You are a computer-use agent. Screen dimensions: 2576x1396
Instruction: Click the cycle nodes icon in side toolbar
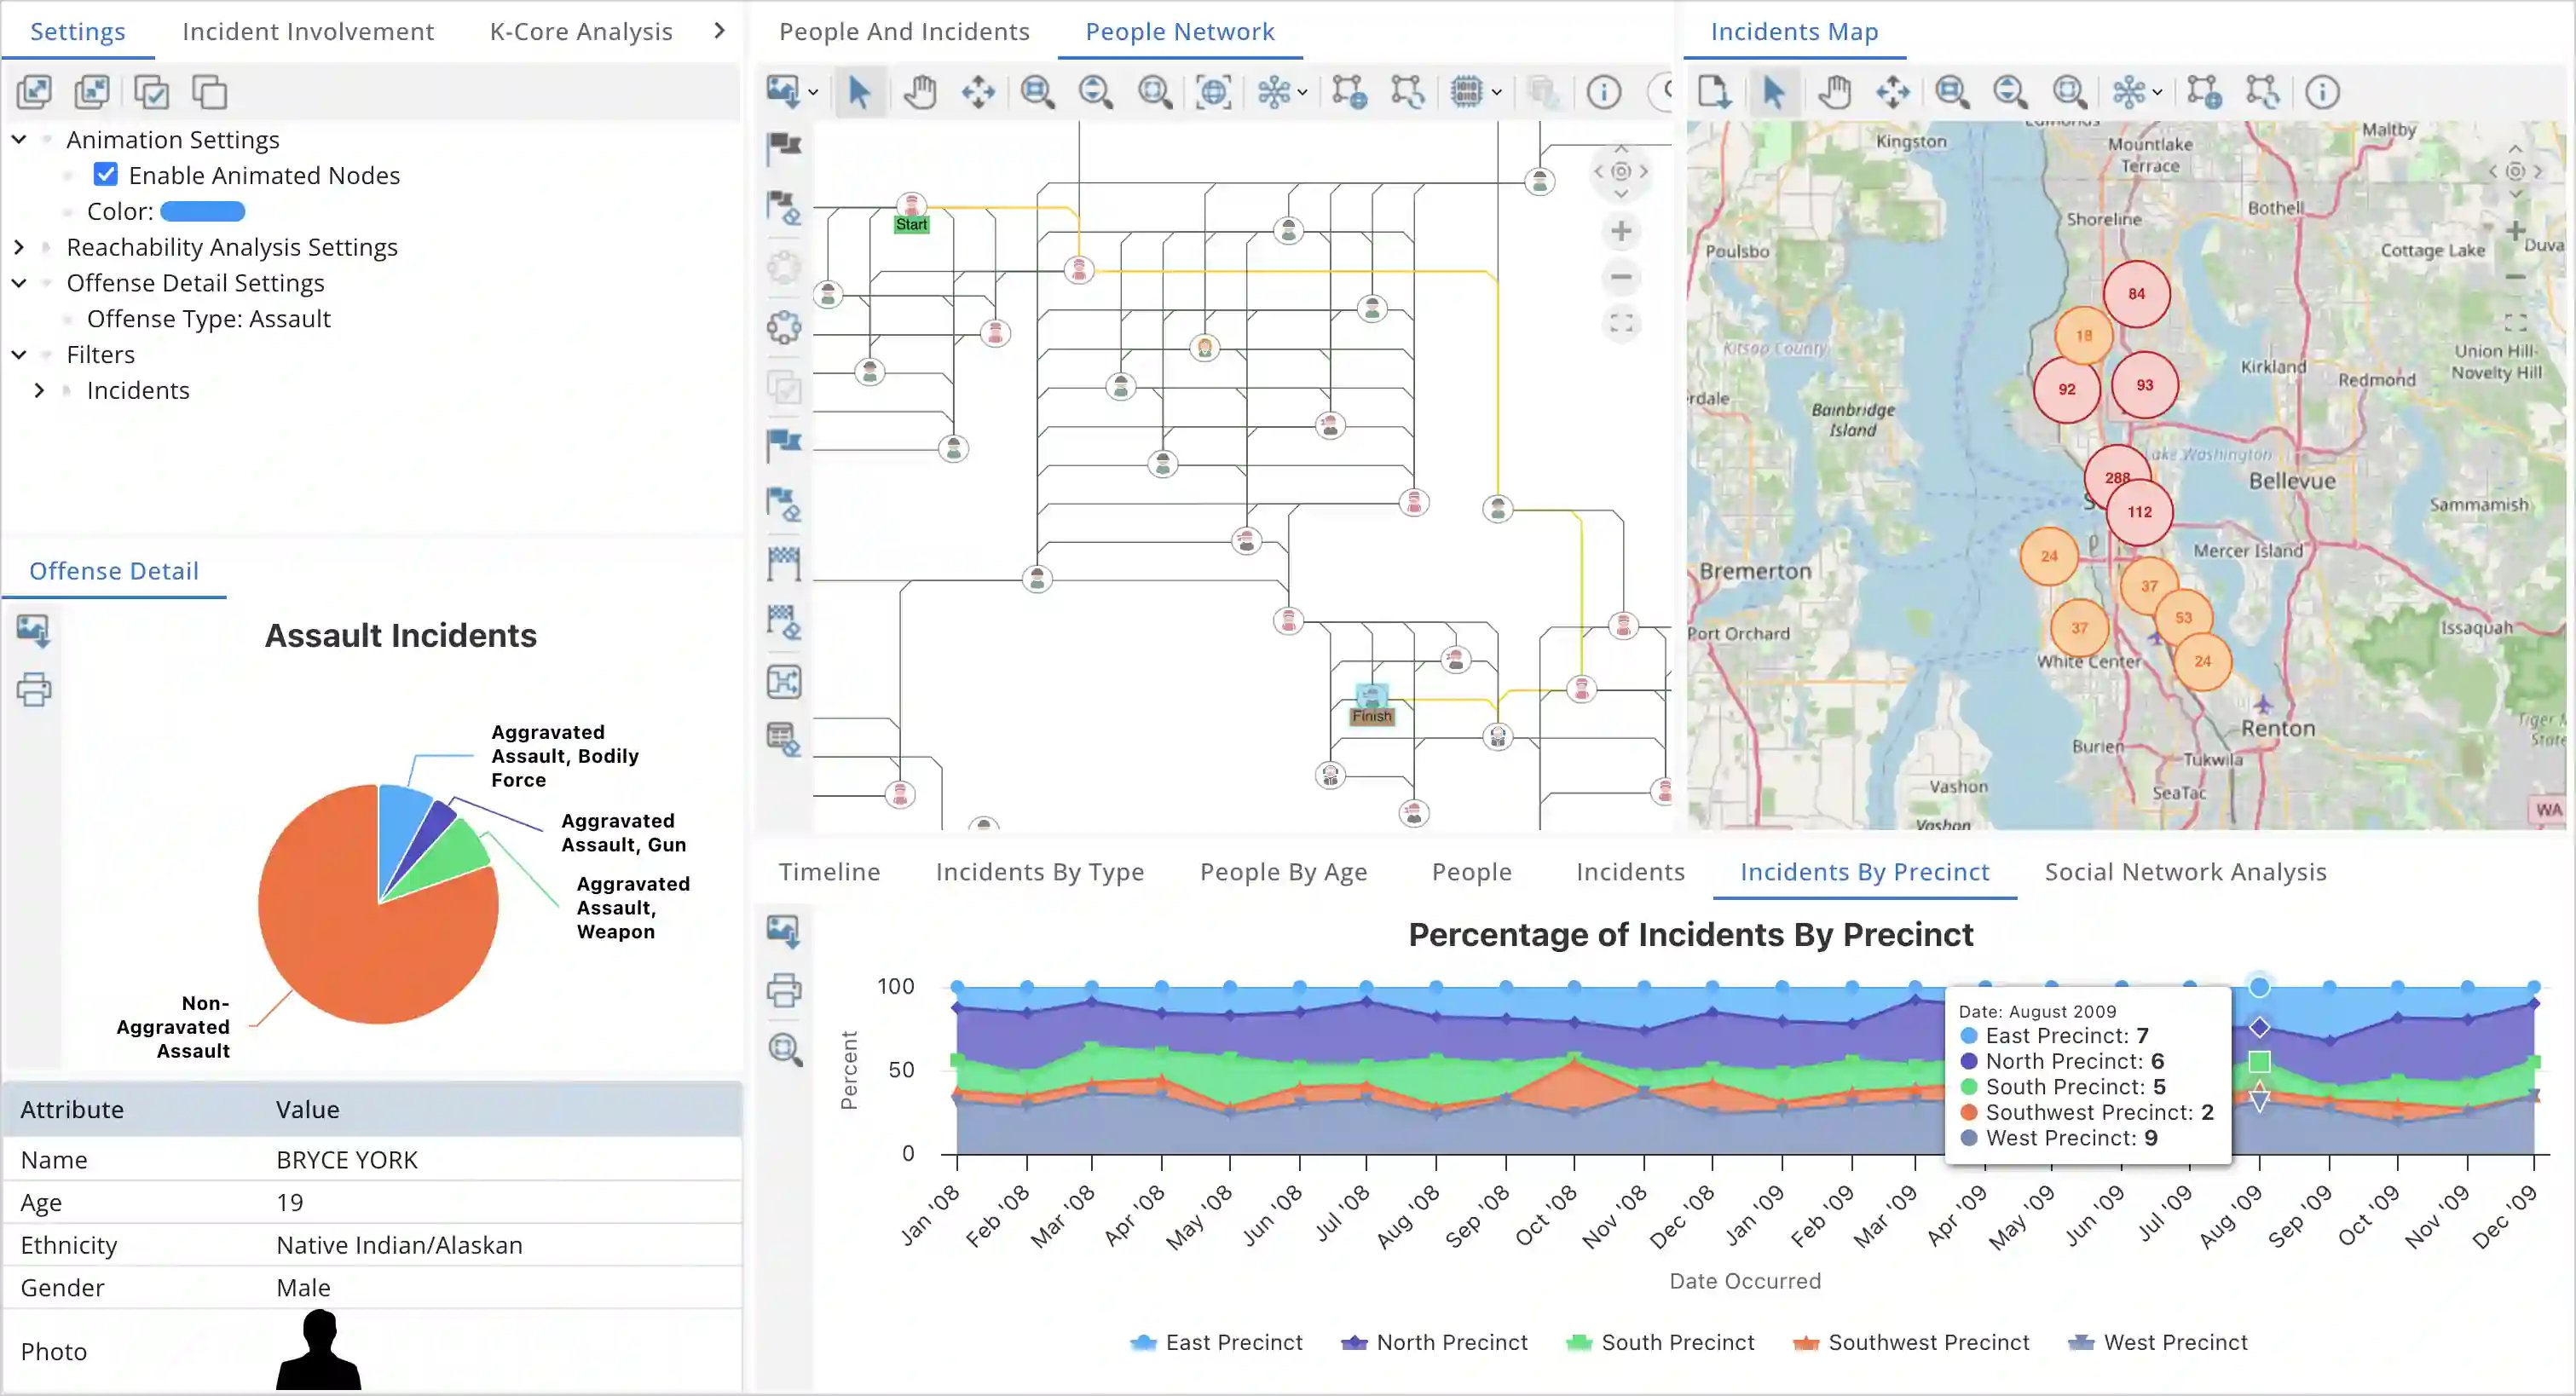coord(784,327)
